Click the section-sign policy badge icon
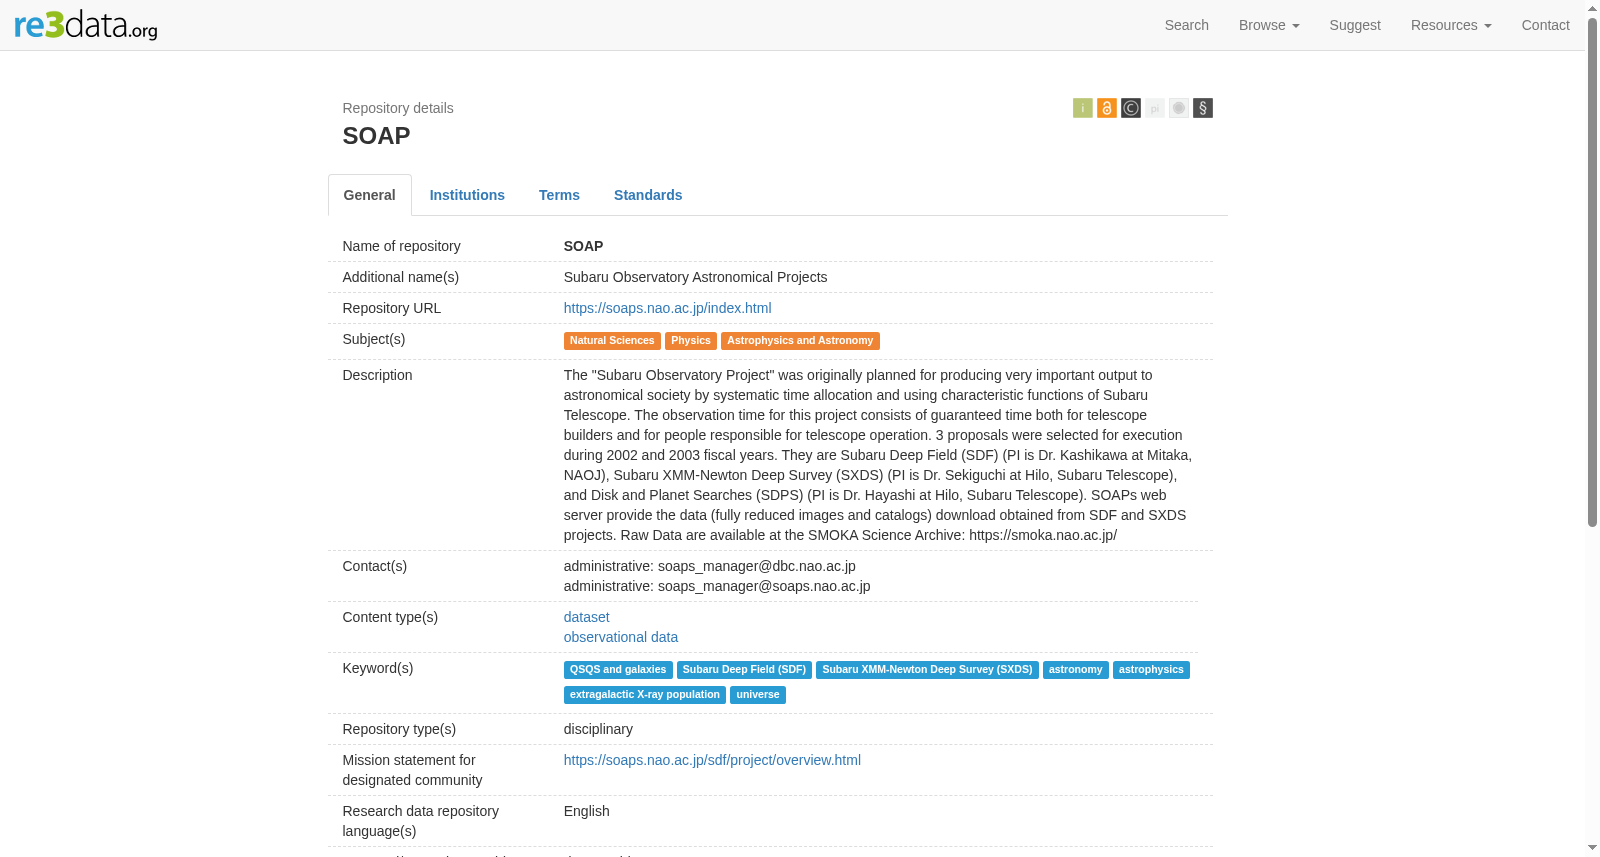The image size is (1600, 857). point(1203,108)
